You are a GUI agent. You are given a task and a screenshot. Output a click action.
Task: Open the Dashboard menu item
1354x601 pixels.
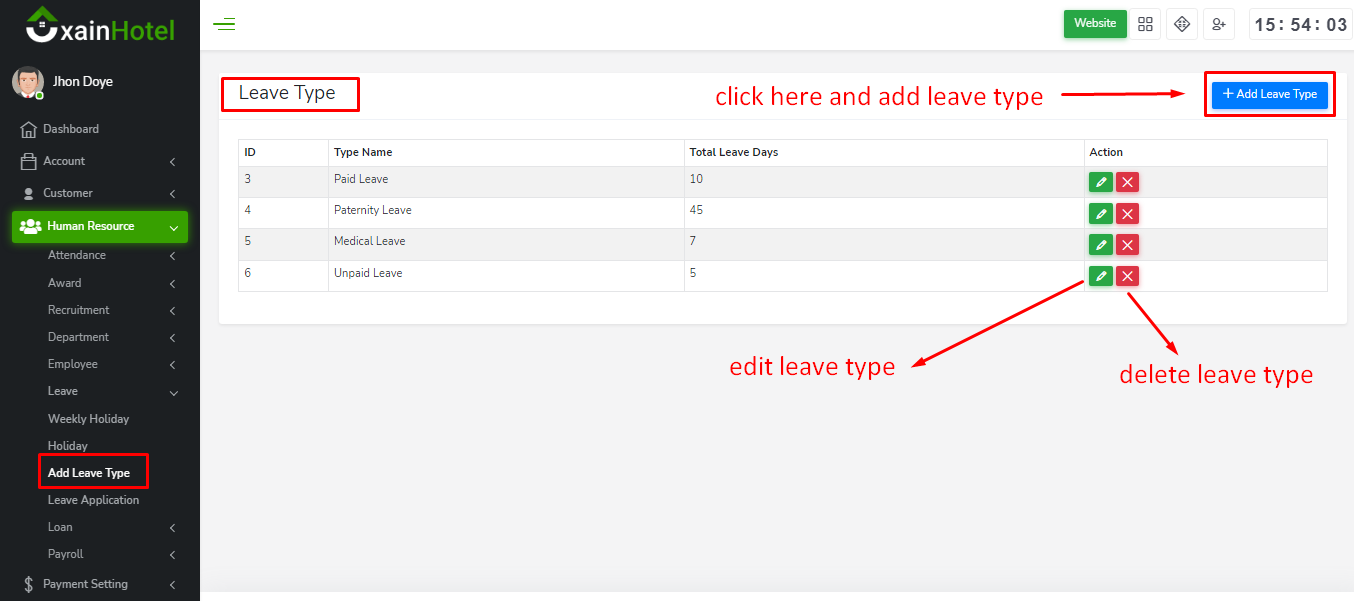[70, 129]
